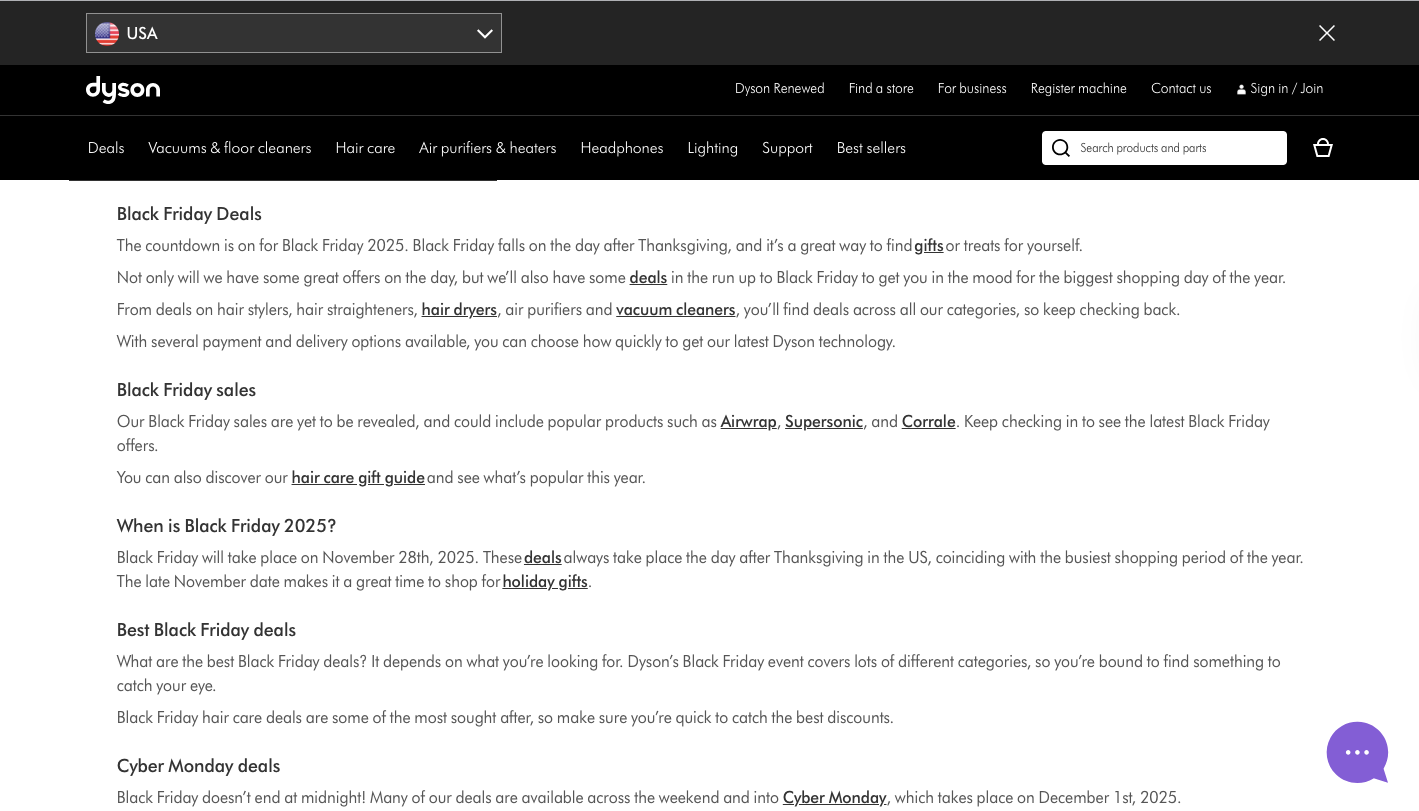Screen dimensions: 1419x811
Task: Open the Support menu
Action: 787,148
